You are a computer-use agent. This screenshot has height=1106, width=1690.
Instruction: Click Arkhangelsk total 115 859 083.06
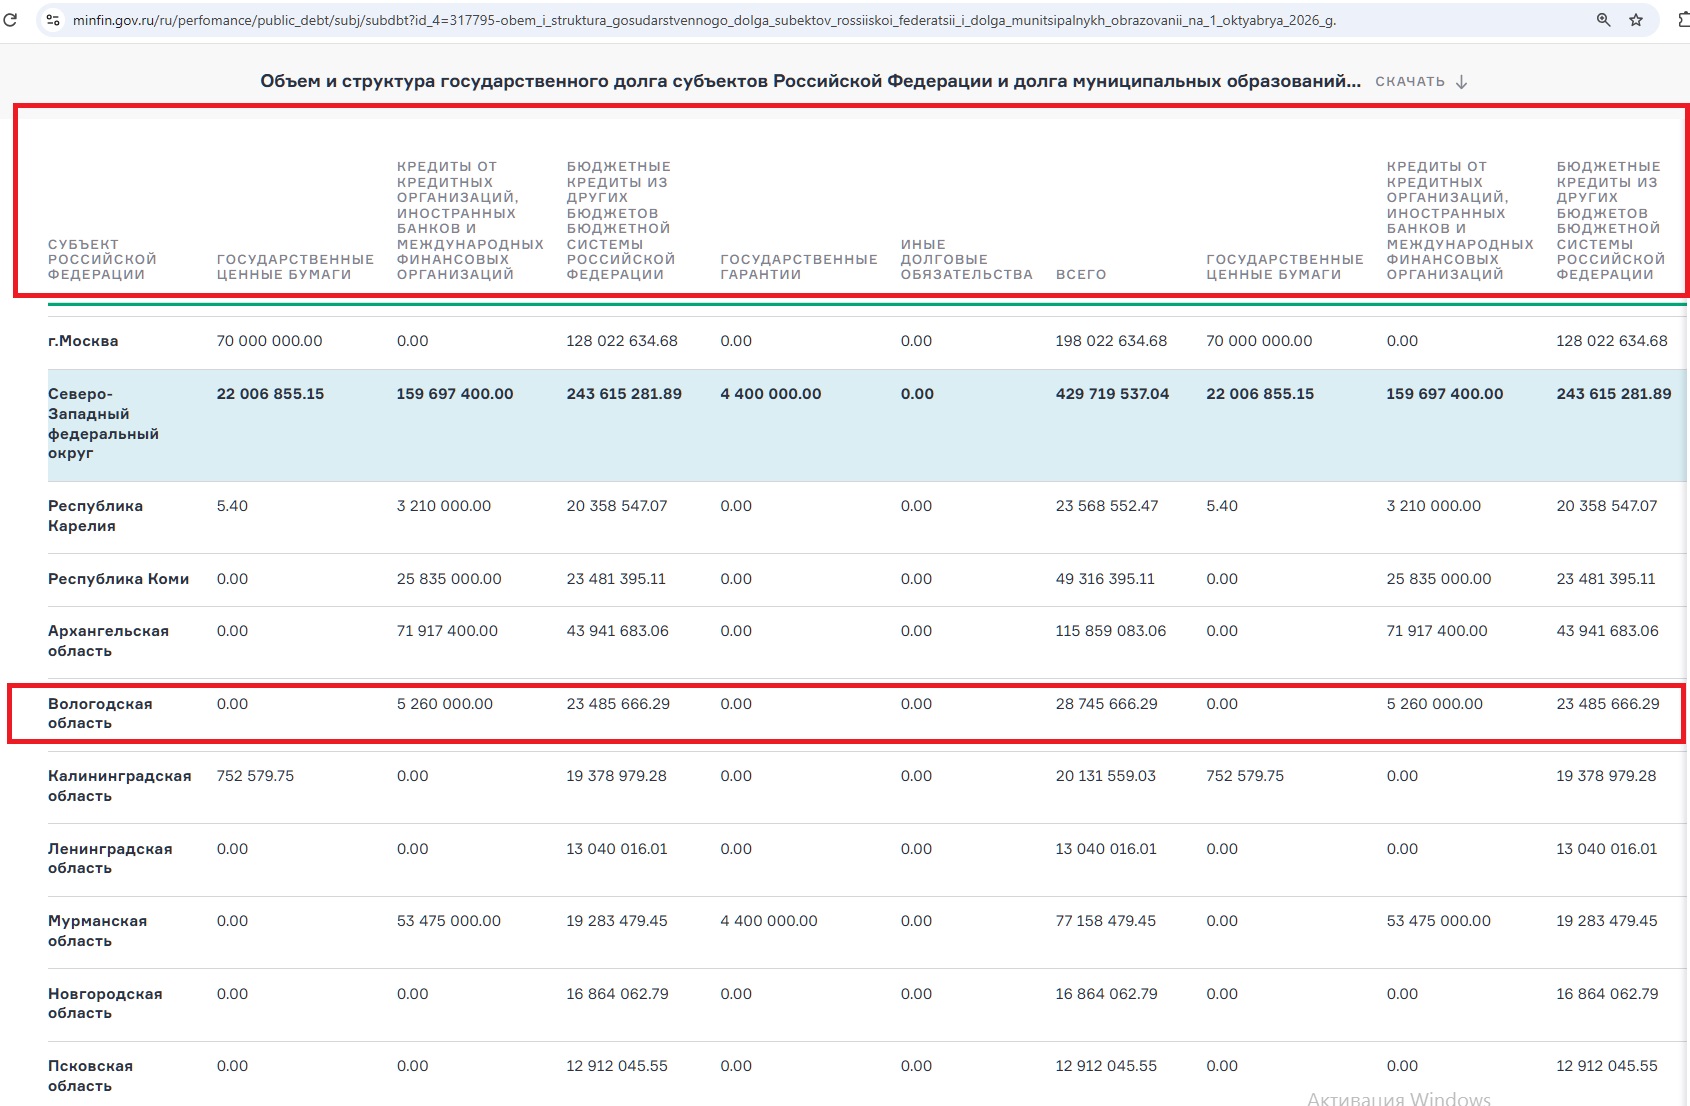(x=1111, y=631)
